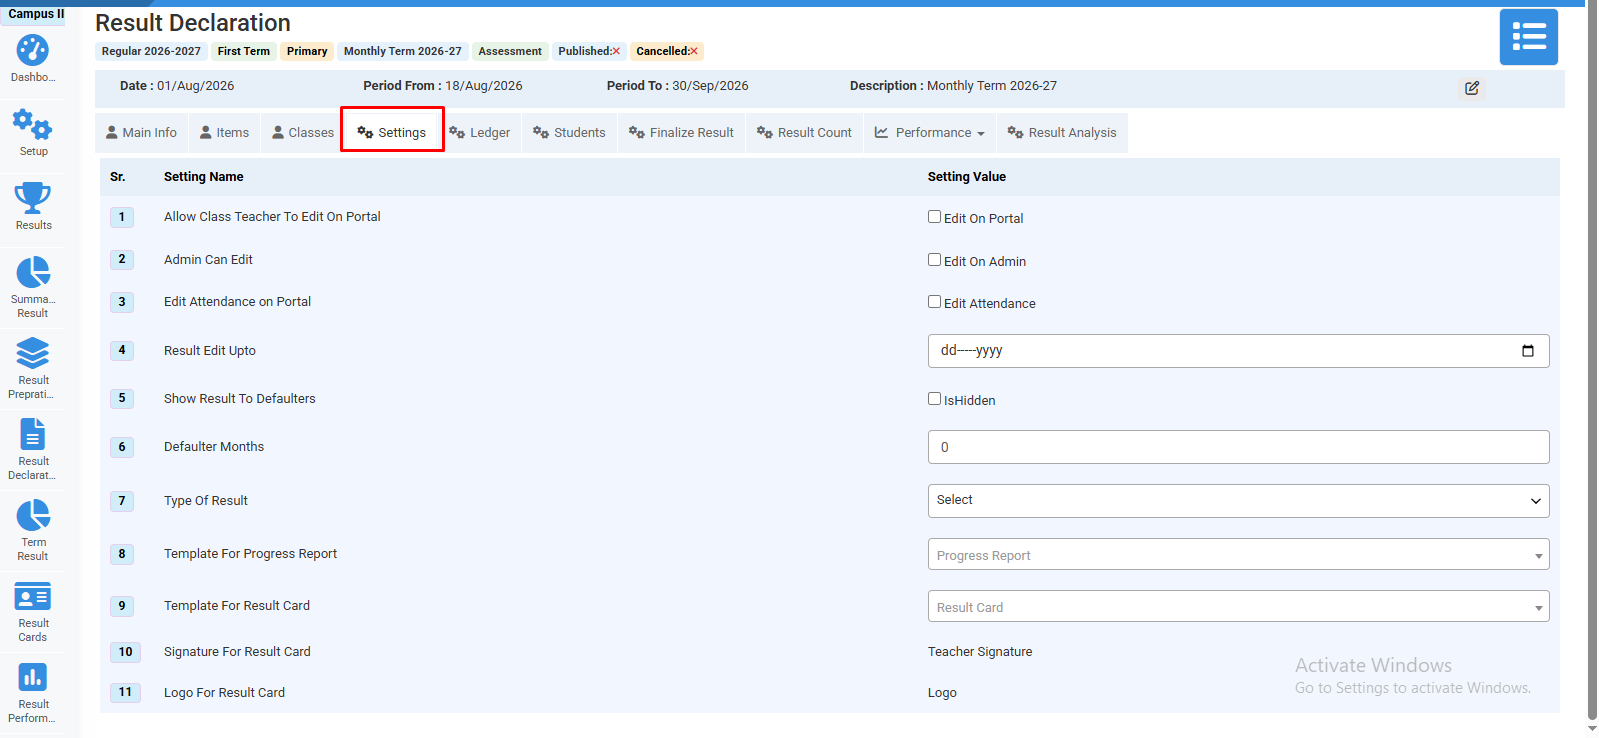Open the Result Analysis tab
Viewport: 1599px width, 738px height.
click(x=1062, y=133)
